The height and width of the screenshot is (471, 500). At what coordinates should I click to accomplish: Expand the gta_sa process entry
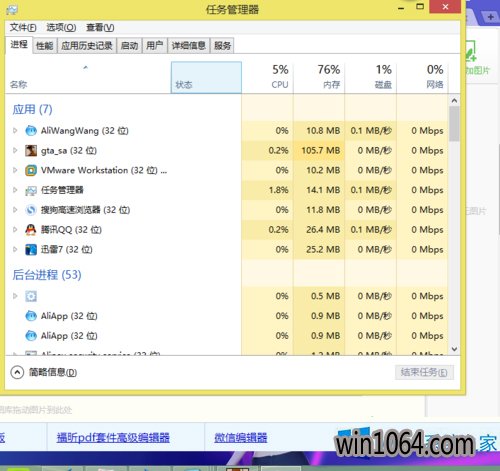pyautogui.click(x=15, y=150)
